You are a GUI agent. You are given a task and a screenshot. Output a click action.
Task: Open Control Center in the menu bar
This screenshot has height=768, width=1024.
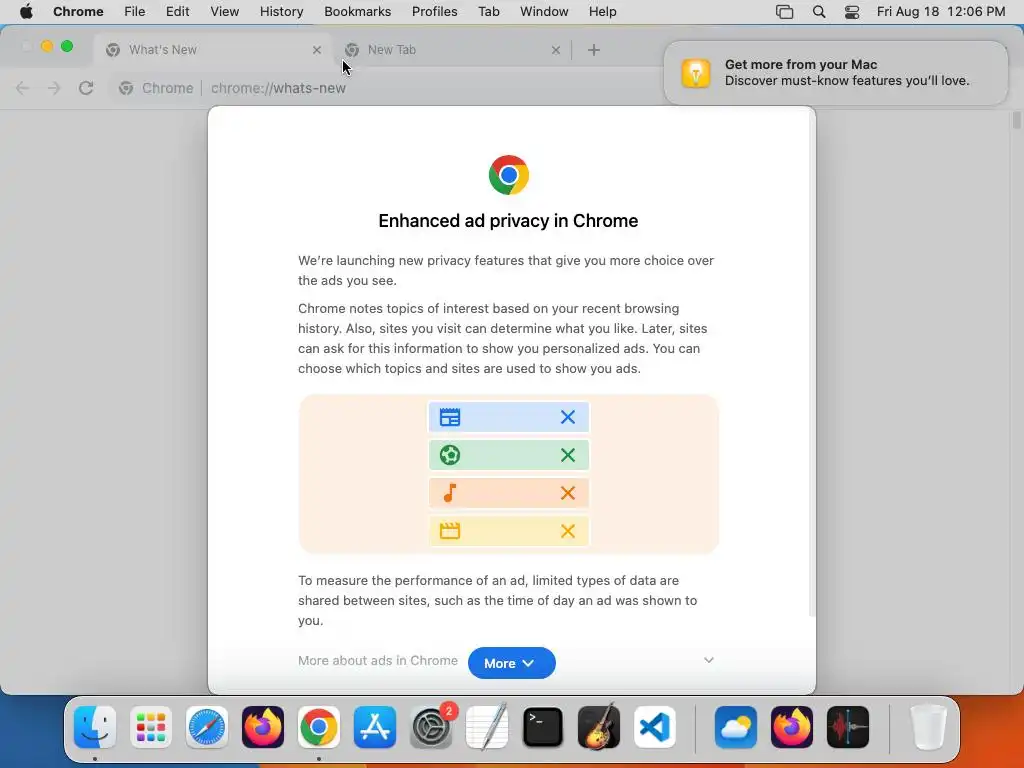coord(852,12)
